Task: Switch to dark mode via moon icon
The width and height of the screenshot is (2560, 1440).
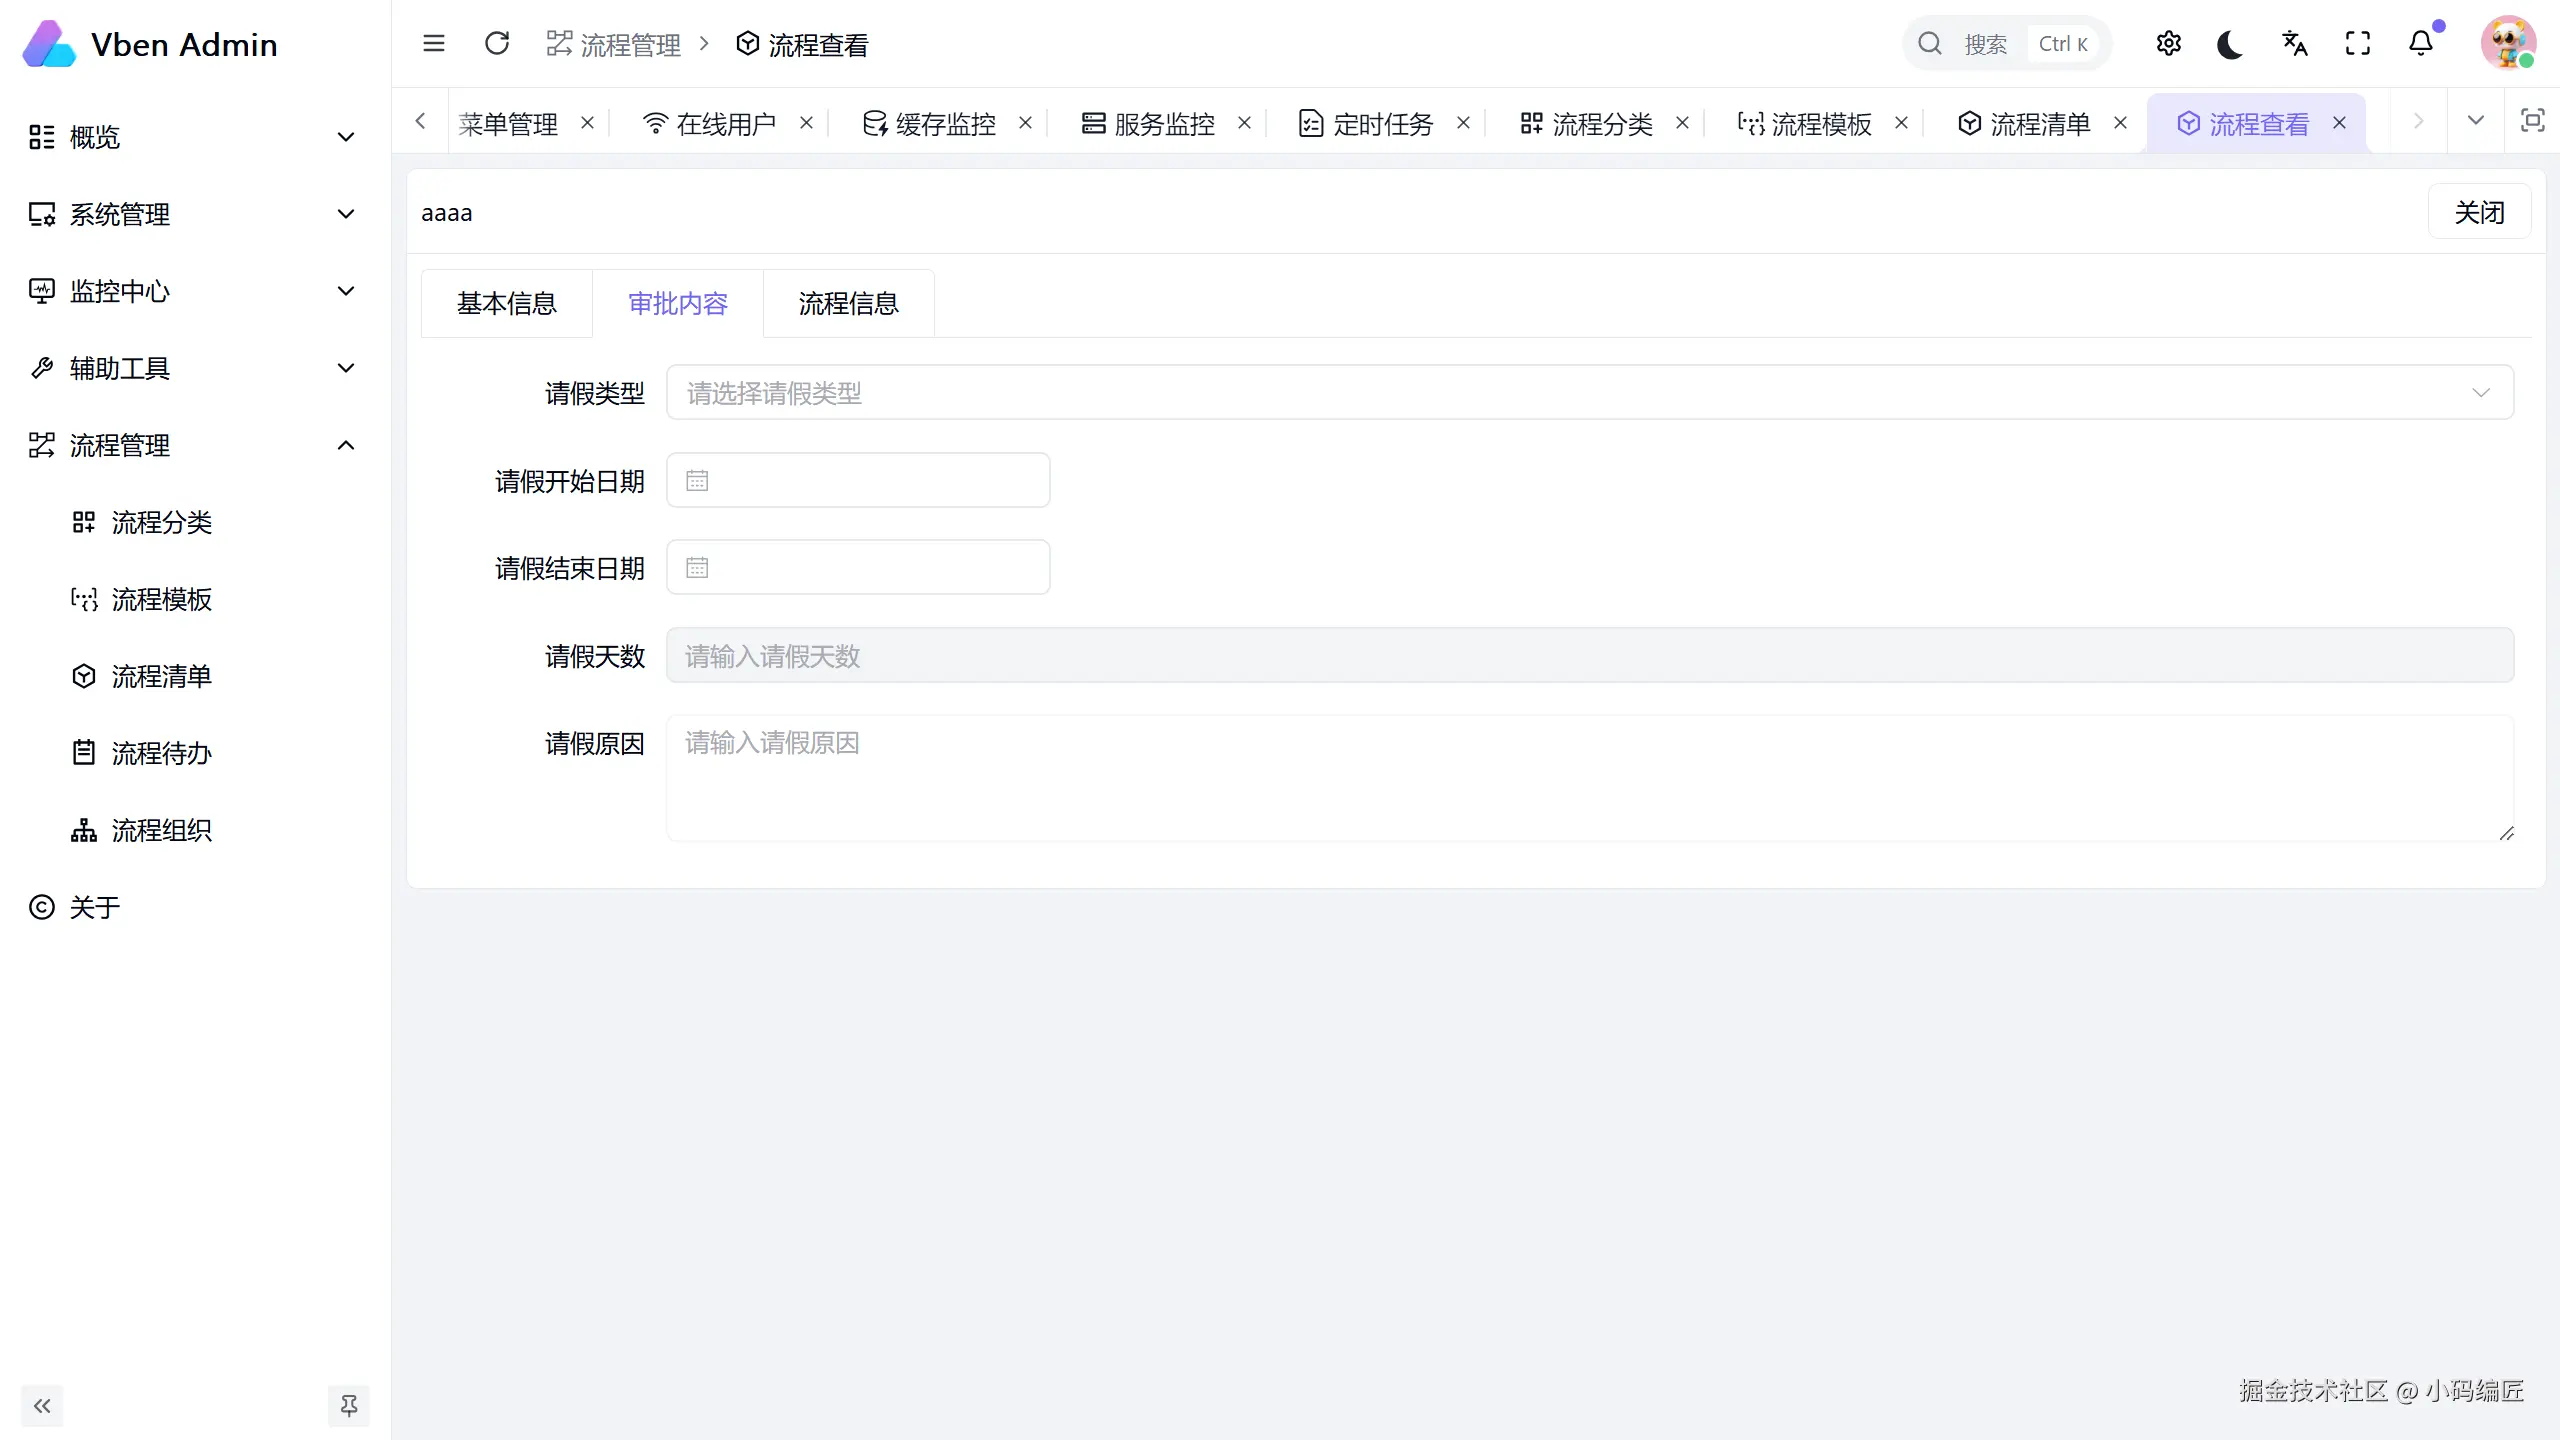Action: (x=2230, y=44)
